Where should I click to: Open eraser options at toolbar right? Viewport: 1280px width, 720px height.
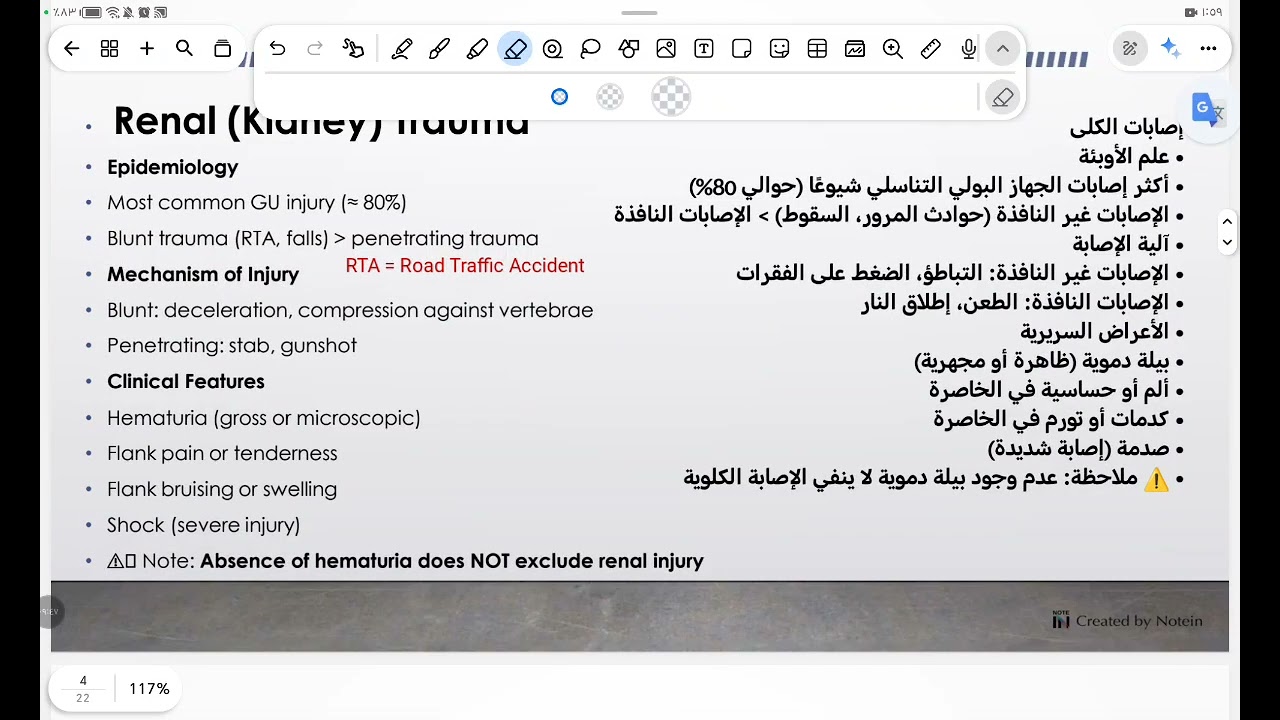pyautogui.click(x=1002, y=97)
